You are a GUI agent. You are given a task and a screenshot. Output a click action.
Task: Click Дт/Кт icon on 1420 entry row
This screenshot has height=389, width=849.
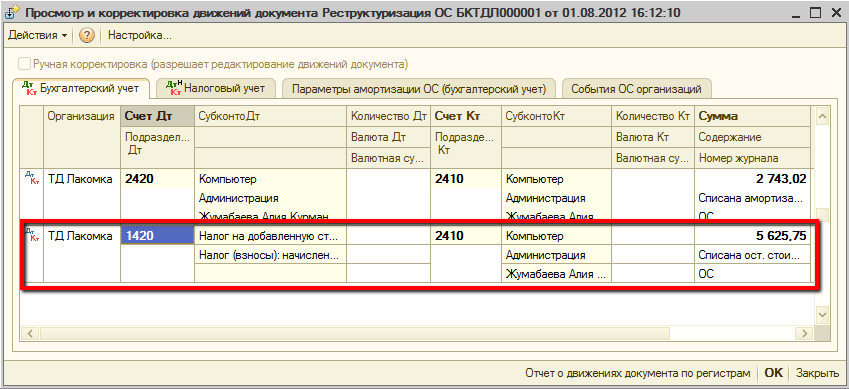[32, 235]
